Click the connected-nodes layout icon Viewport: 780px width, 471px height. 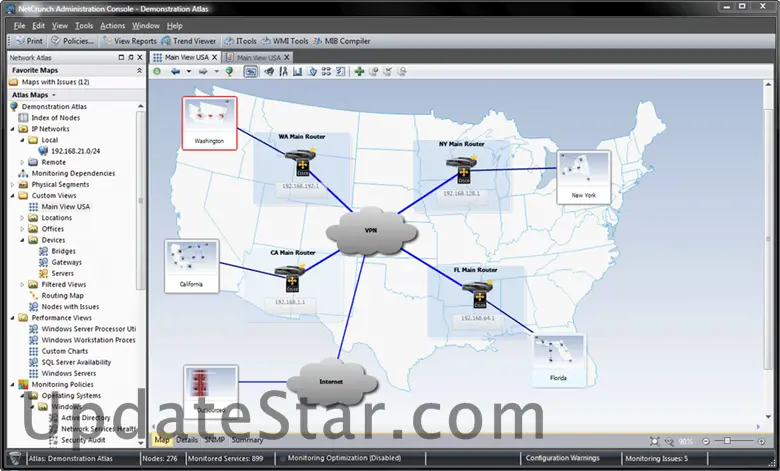(326, 72)
